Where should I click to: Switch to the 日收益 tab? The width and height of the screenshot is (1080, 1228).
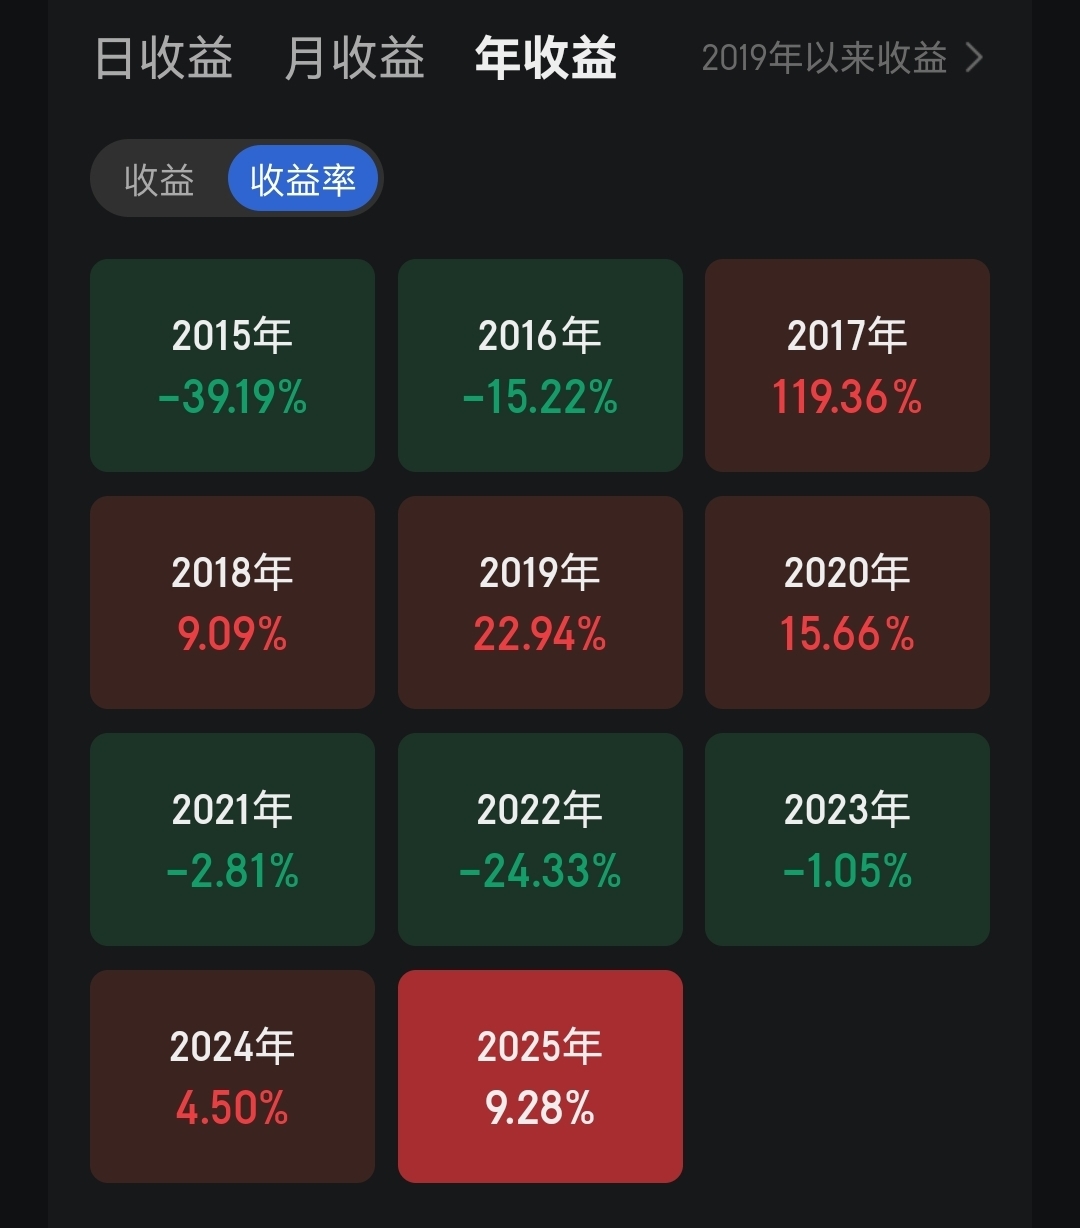pyautogui.click(x=164, y=58)
